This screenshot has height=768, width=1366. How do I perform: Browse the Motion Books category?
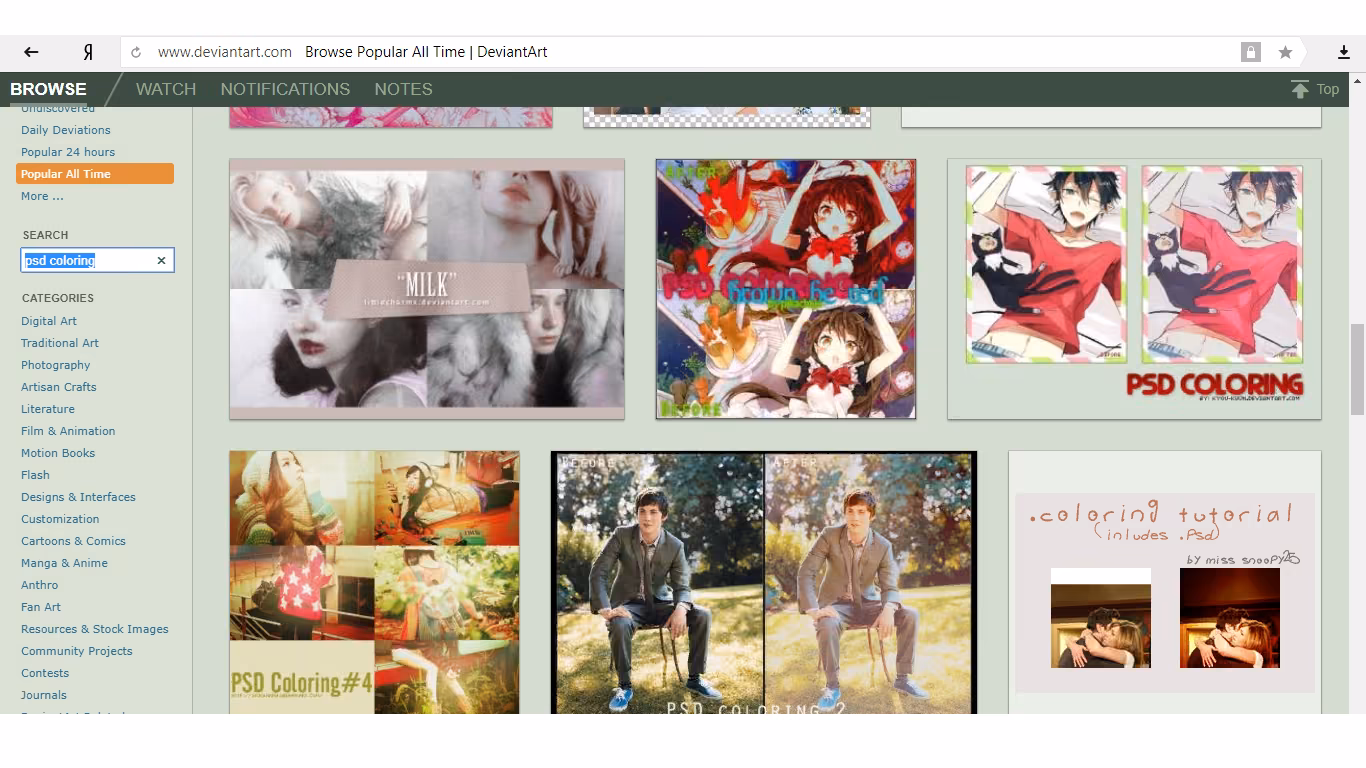click(x=58, y=453)
